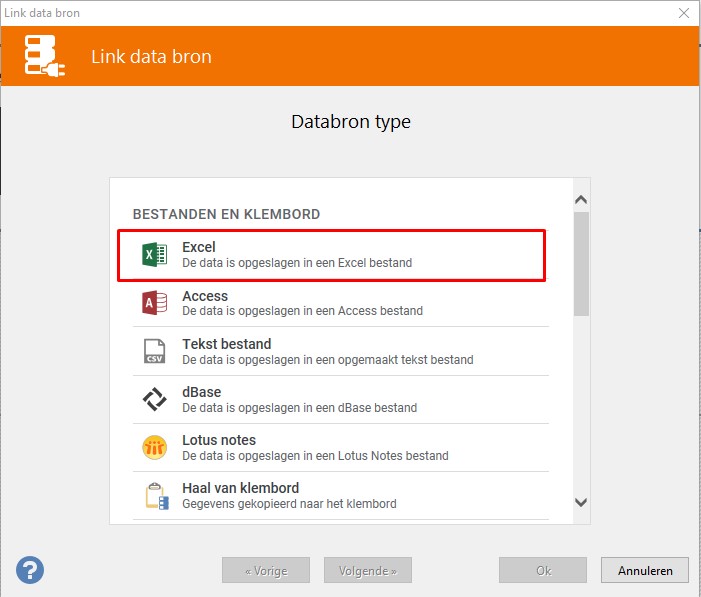Viewport: 701px width, 597px height.
Task: Select the Access database icon
Action: (x=154, y=303)
